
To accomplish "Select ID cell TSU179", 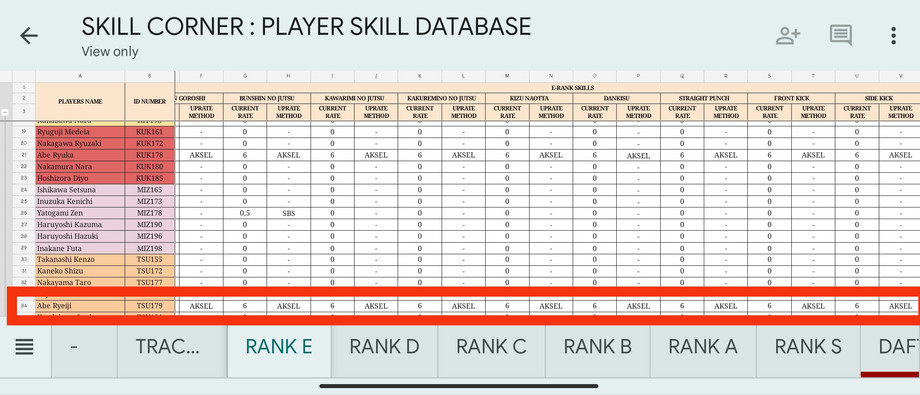I will pos(150,306).
